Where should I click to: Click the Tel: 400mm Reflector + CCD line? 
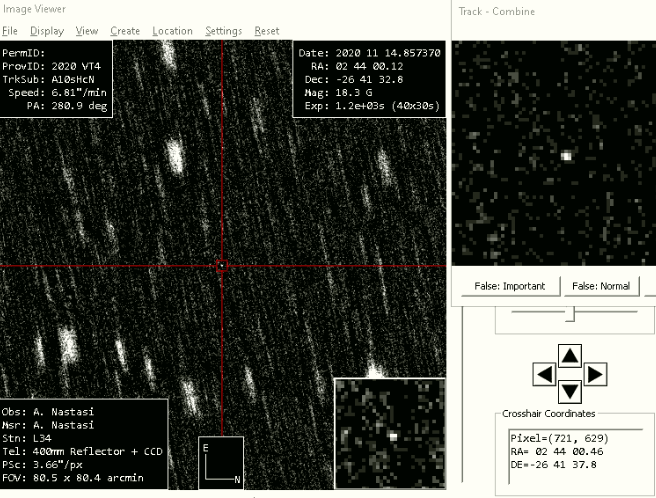pos(82,451)
